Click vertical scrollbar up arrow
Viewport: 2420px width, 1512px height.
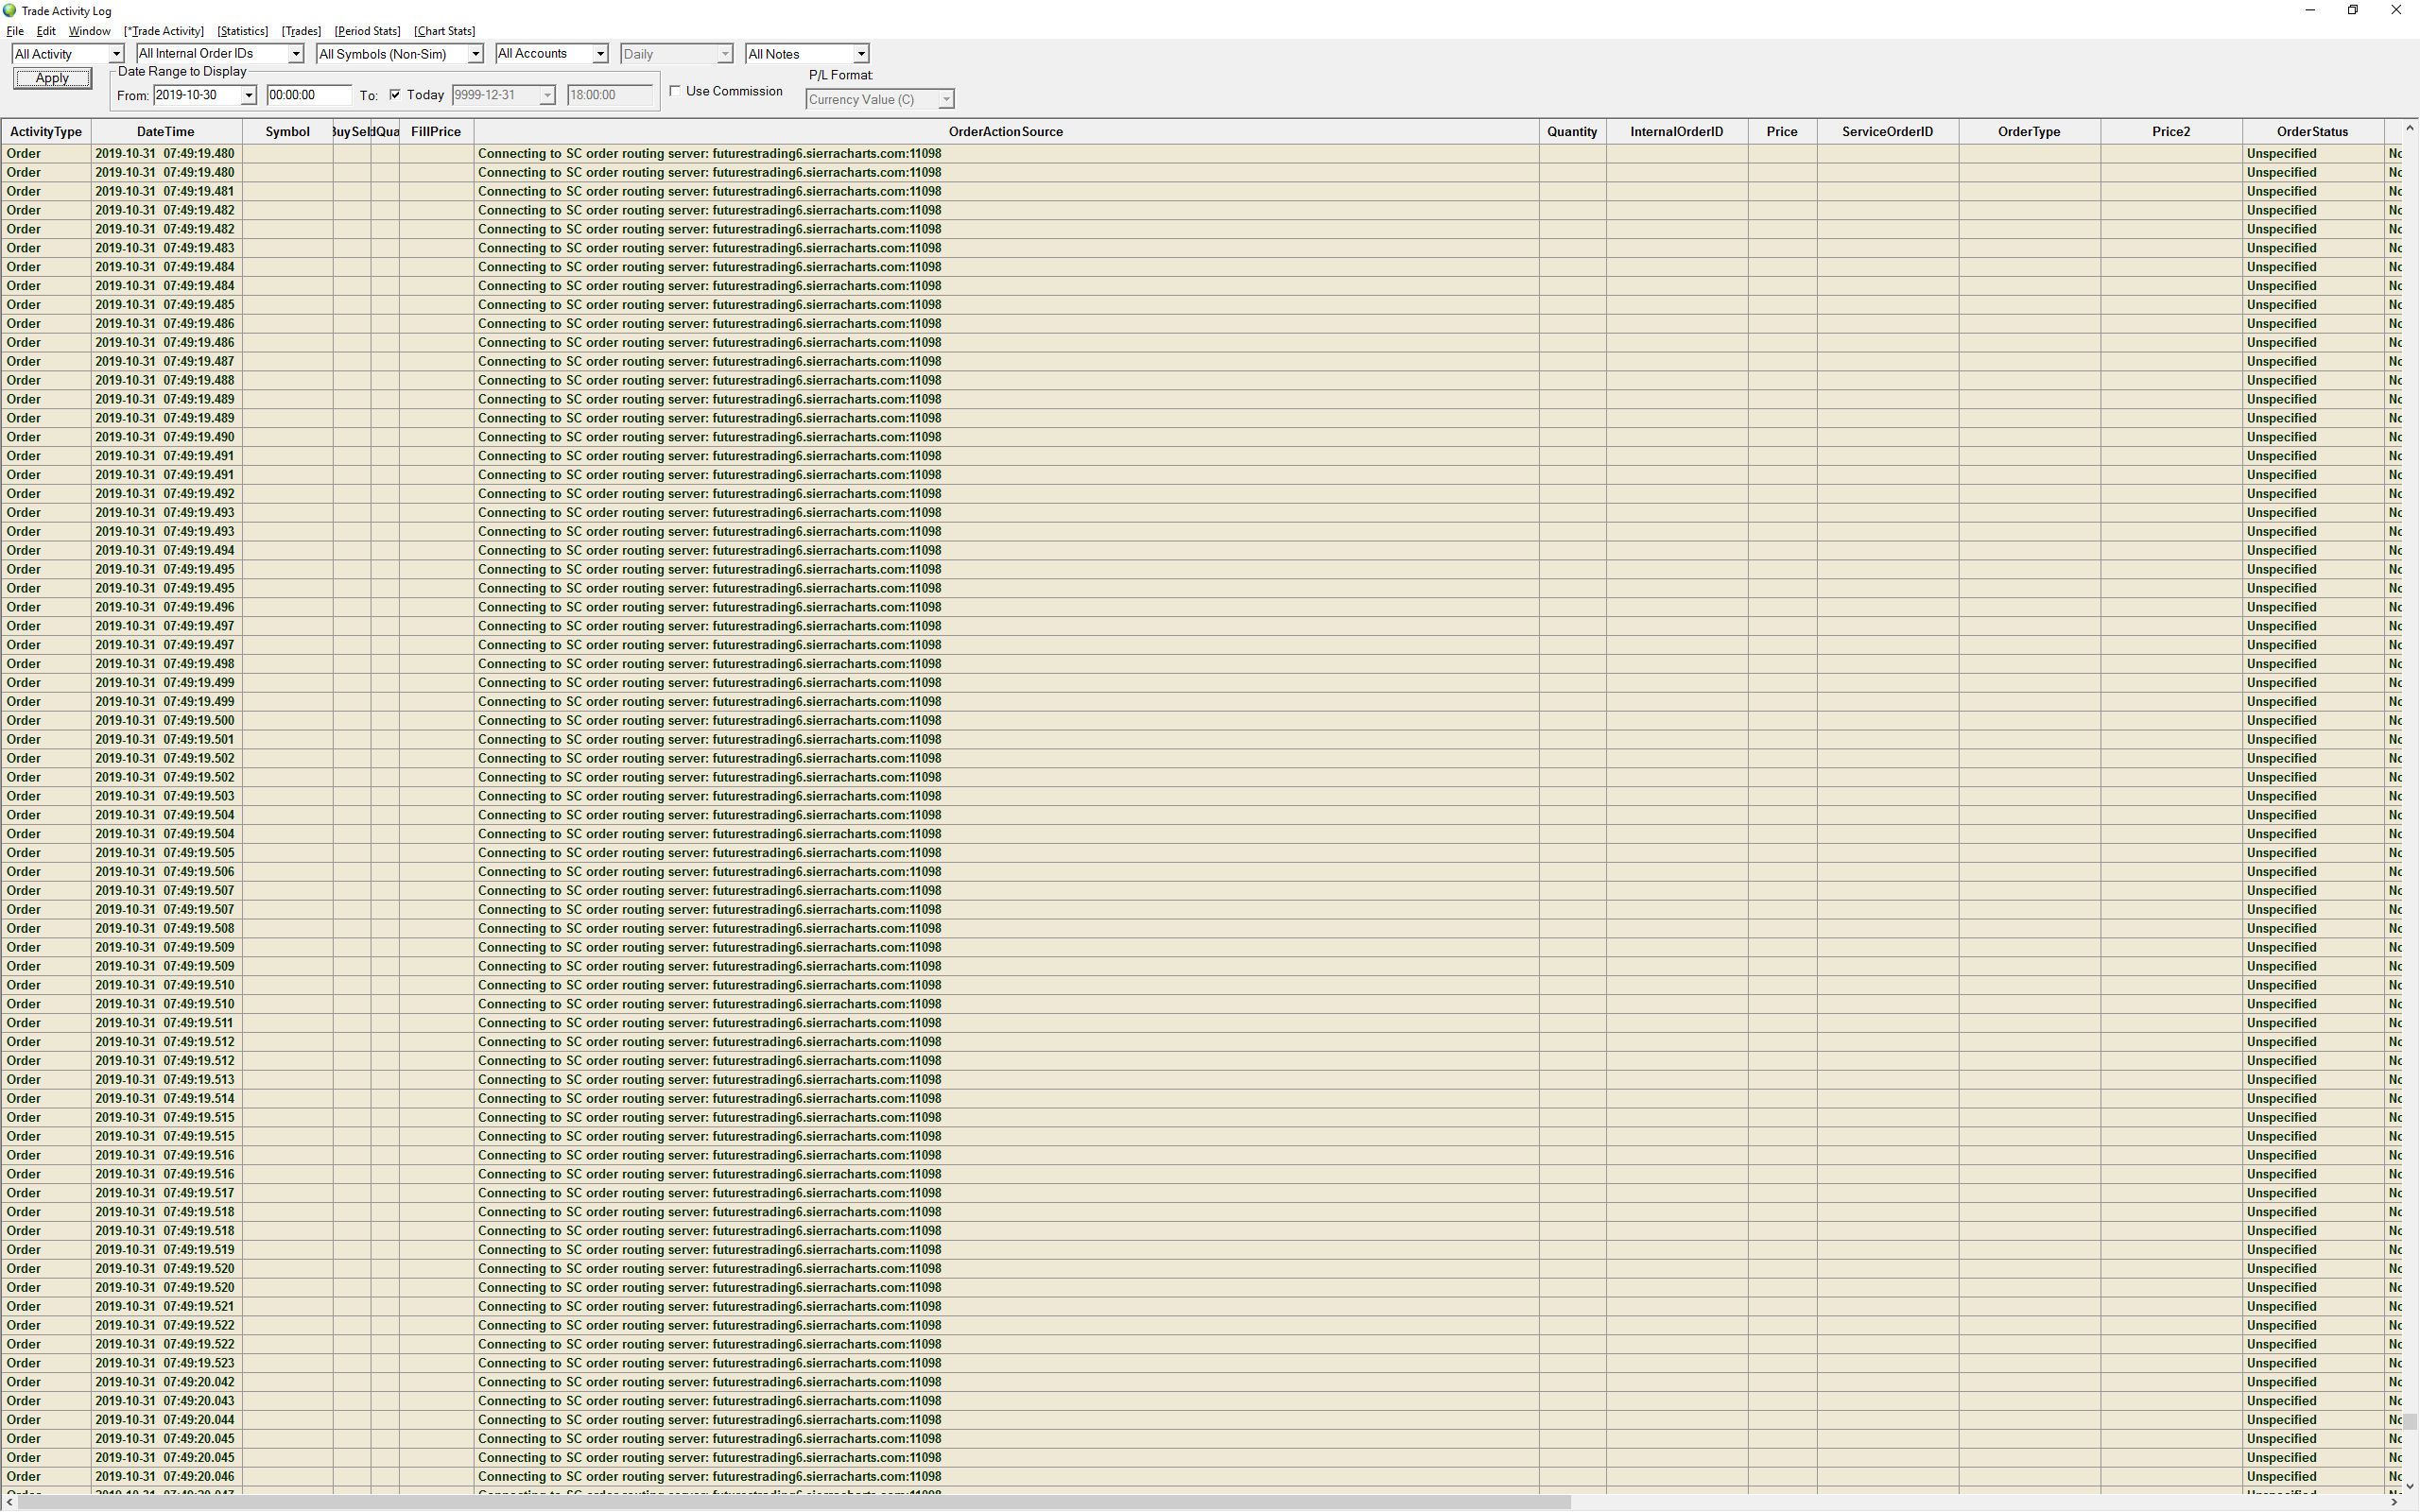coord(2410,128)
